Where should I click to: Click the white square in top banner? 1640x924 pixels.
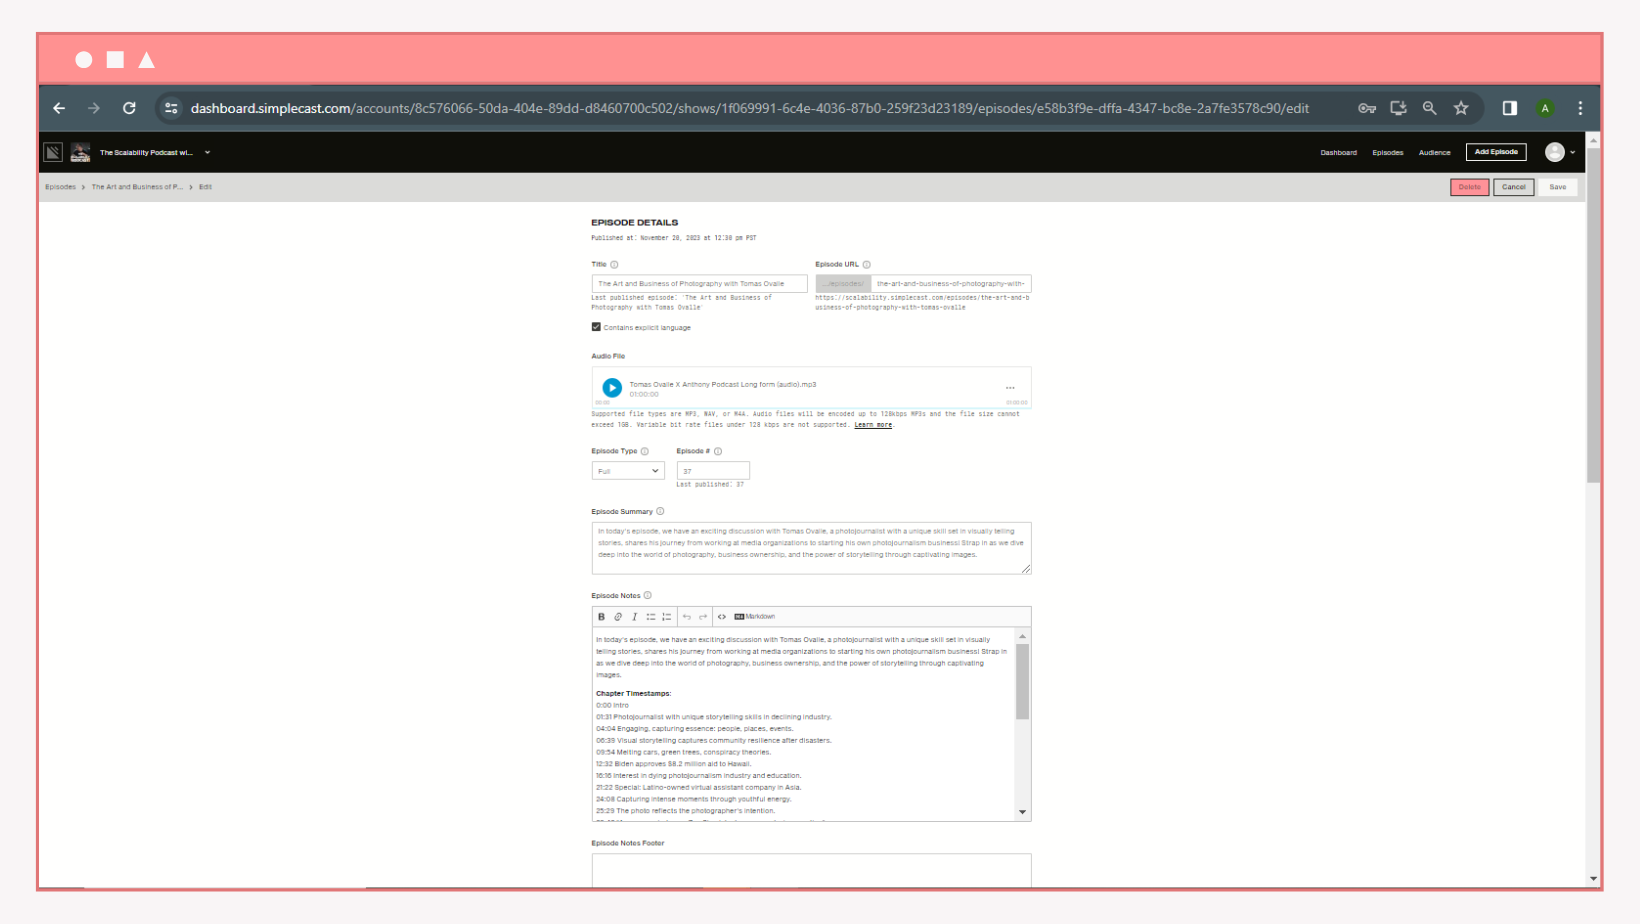tap(115, 60)
